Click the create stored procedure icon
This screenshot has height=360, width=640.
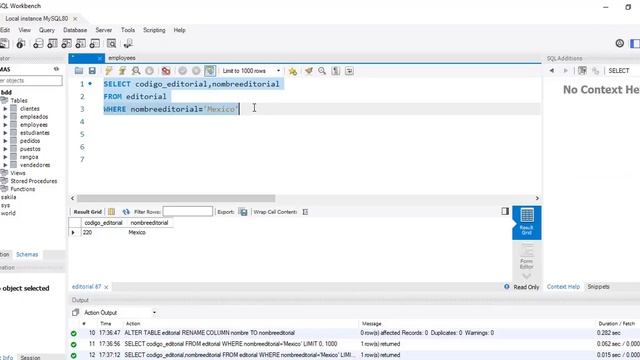click(x=81, y=44)
